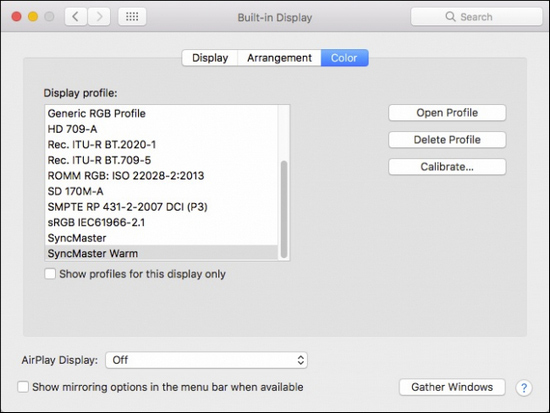Click into the Search field
The width and height of the screenshot is (550, 413).
[x=476, y=16]
